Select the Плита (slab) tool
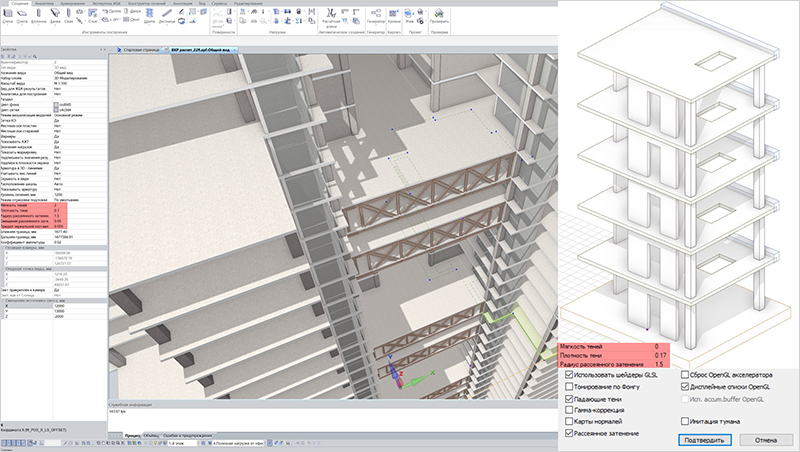Viewport: 800px width, 452px height. [22, 16]
